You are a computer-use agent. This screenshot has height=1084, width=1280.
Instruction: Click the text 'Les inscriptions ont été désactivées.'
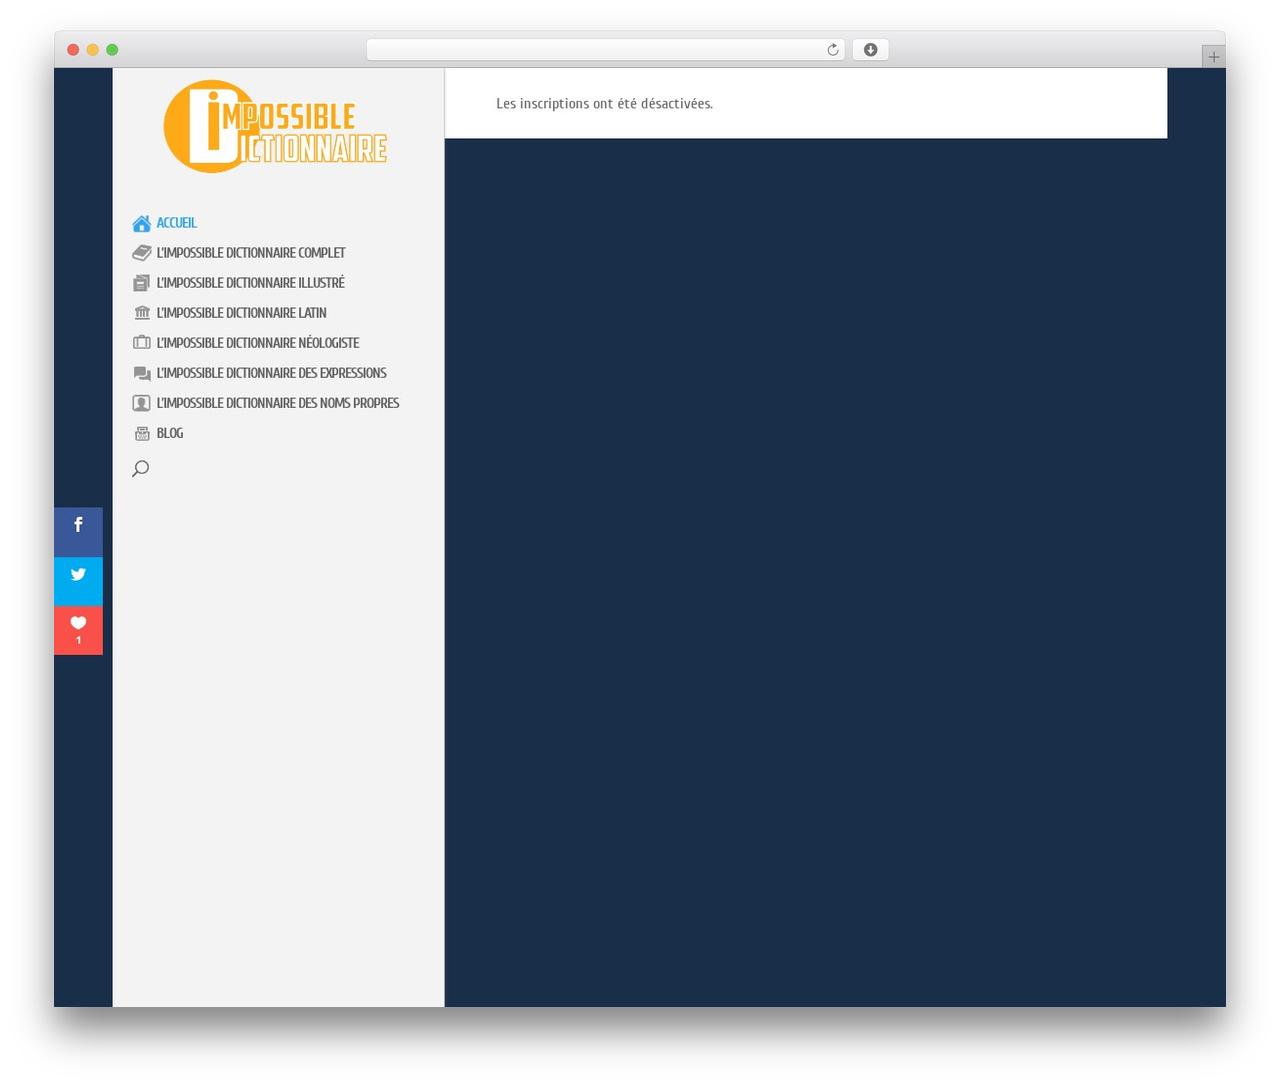(605, 104)
